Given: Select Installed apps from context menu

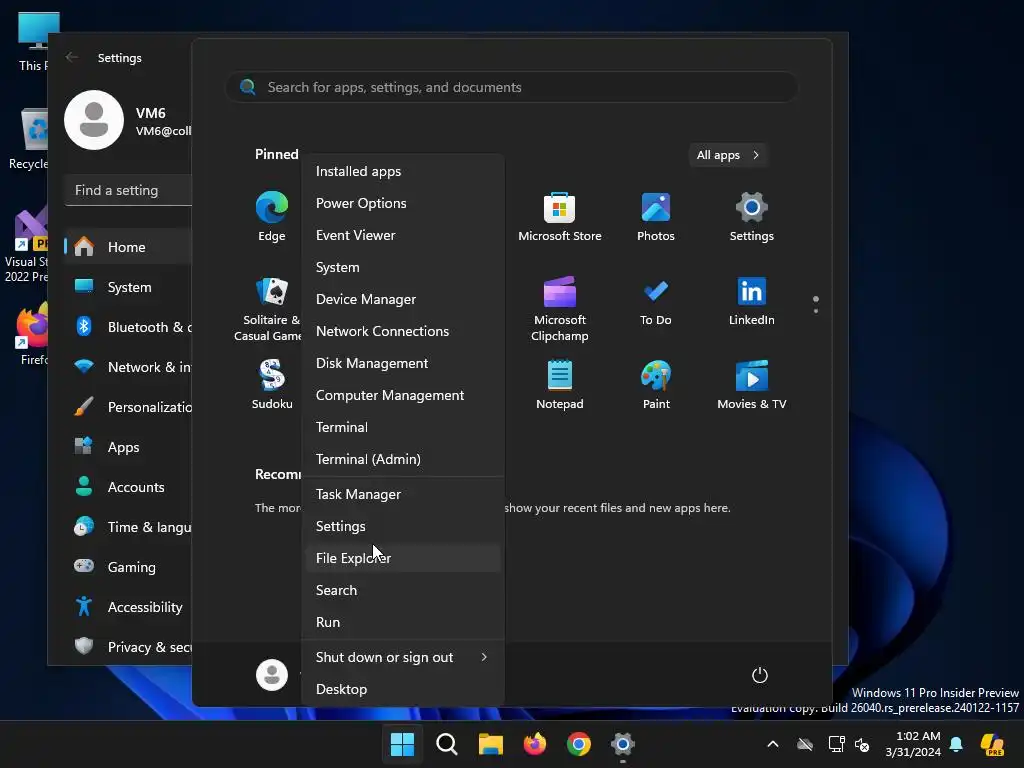Looking at the screenshot, I should click(402, 171).
